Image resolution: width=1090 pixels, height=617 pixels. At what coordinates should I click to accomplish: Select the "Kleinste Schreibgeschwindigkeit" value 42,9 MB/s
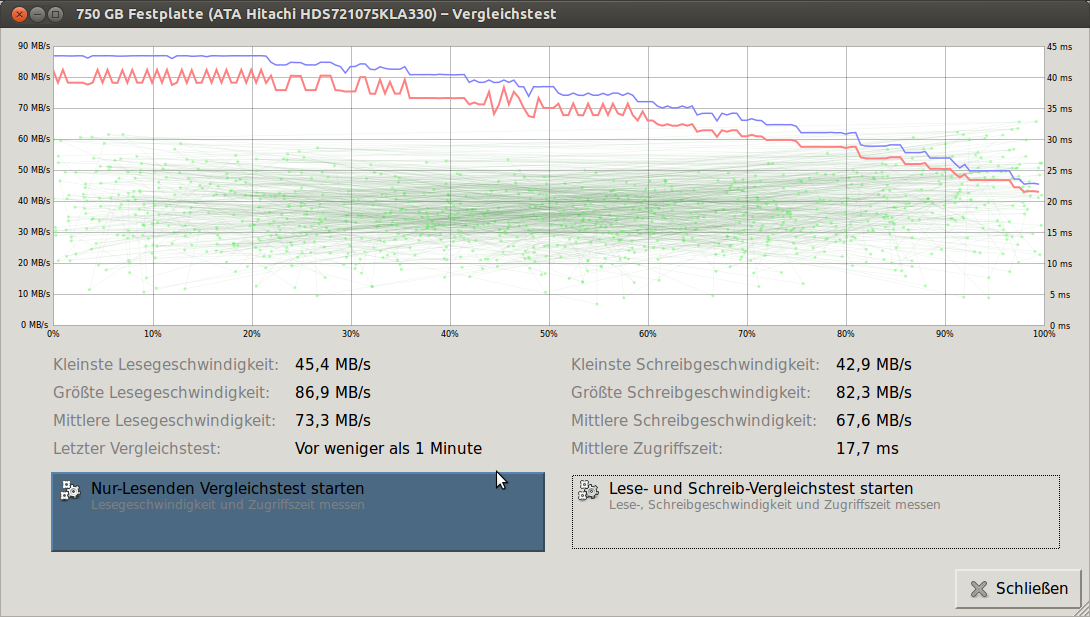[873, 365]
